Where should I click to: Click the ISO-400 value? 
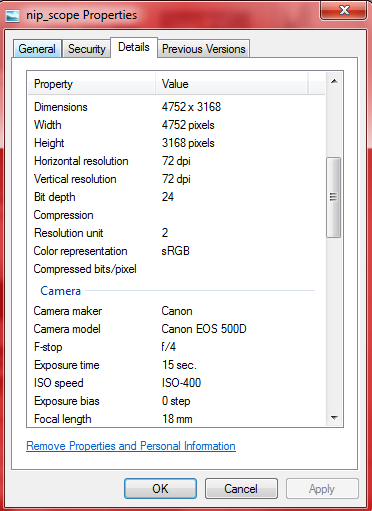tap(181, 383)
